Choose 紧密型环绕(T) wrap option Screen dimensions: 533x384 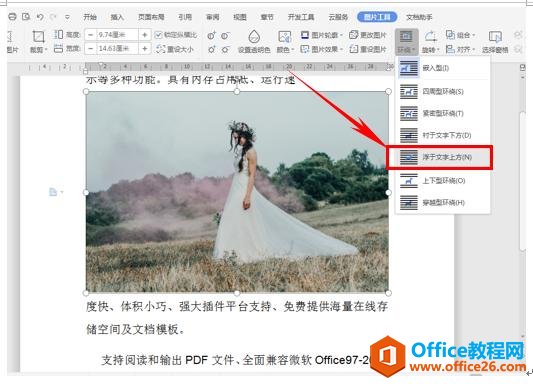[443, 113]
